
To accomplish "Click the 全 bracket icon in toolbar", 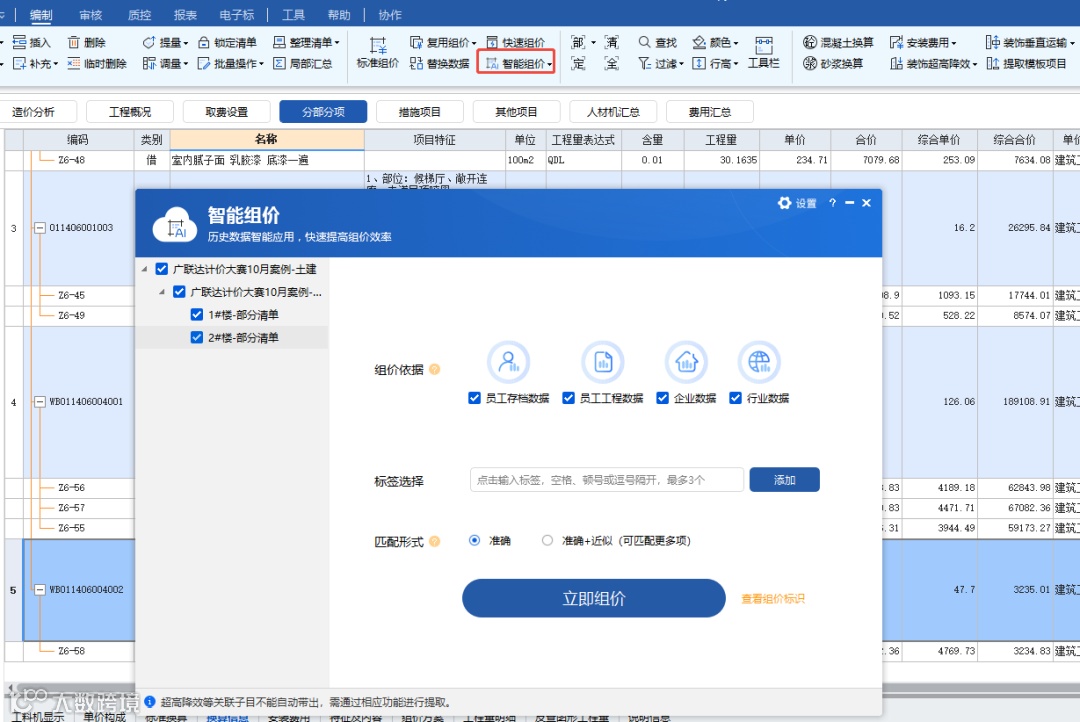I will (x=612, y=63).
